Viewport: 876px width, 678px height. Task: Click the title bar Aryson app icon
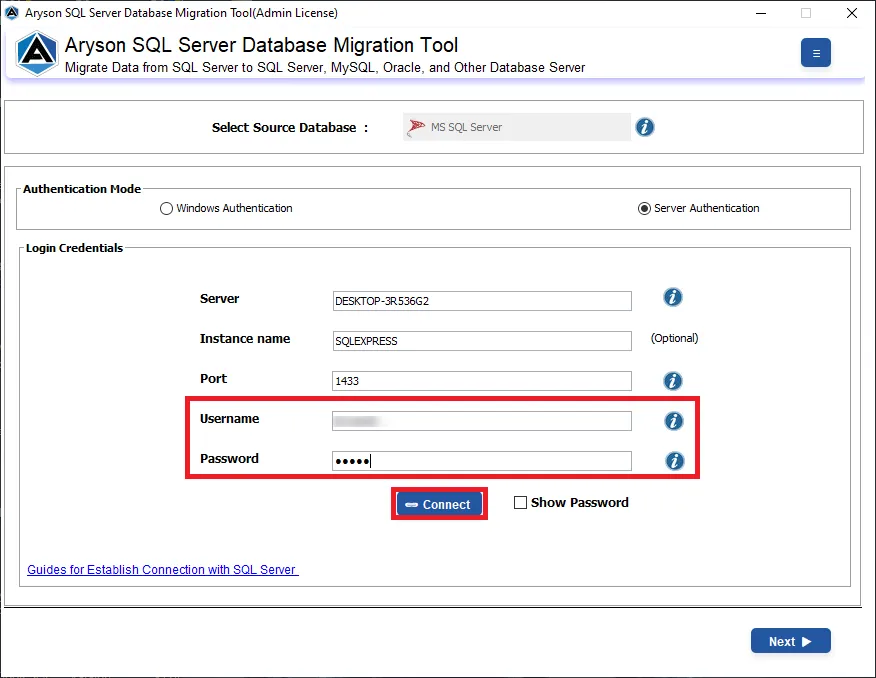point(12,13)
